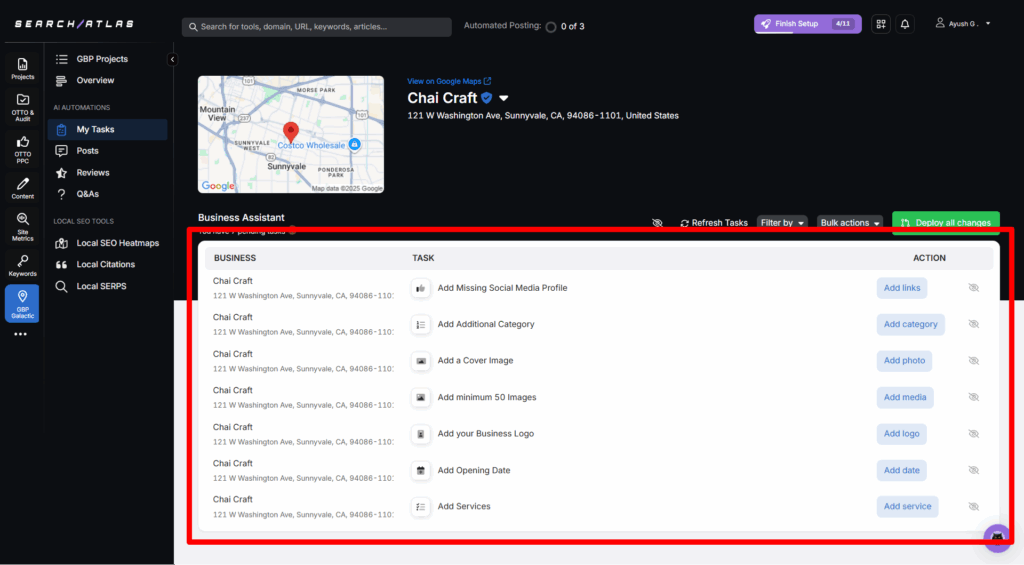Click the list icon for Additional Category task

[x=421, y=325]
